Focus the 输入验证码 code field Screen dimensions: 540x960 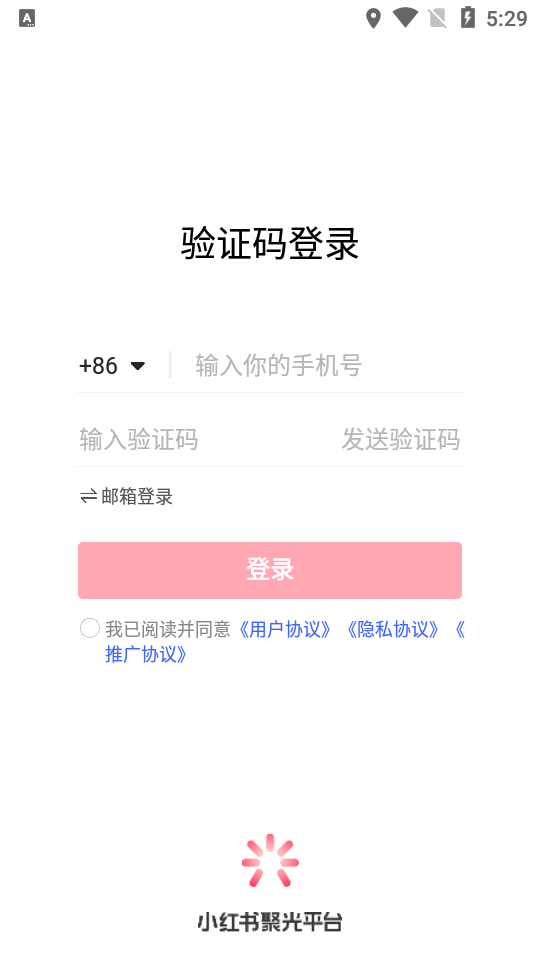(x=205, y=440)
